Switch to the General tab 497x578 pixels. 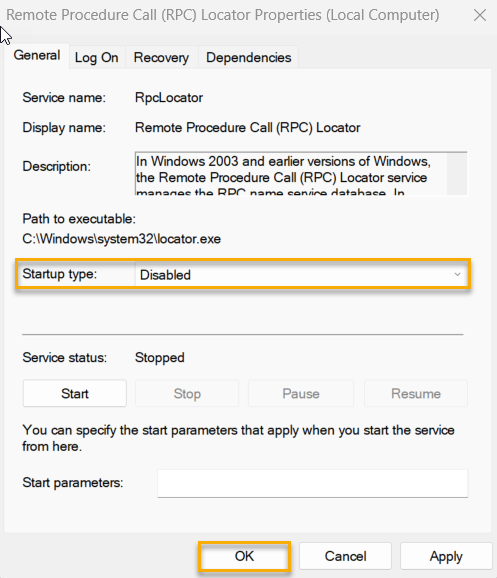pyautogui.click(x=37, y=56)
